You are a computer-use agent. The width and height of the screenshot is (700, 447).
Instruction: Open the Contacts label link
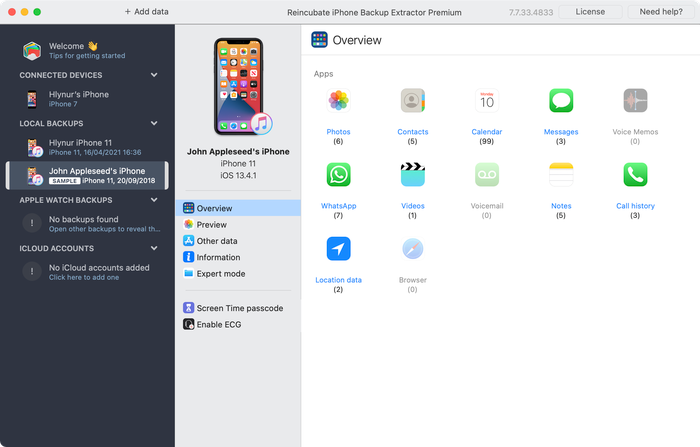pos(412,132)
